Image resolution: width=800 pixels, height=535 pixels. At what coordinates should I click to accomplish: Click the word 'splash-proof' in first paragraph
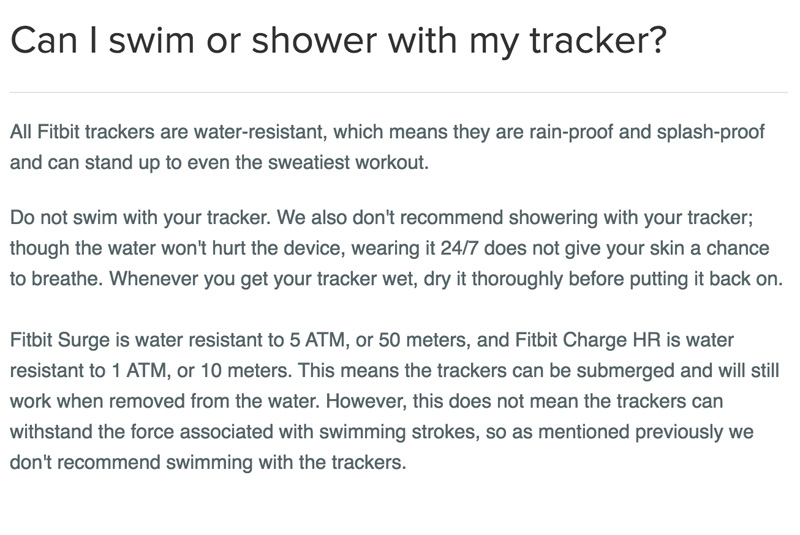click(711, 132)
